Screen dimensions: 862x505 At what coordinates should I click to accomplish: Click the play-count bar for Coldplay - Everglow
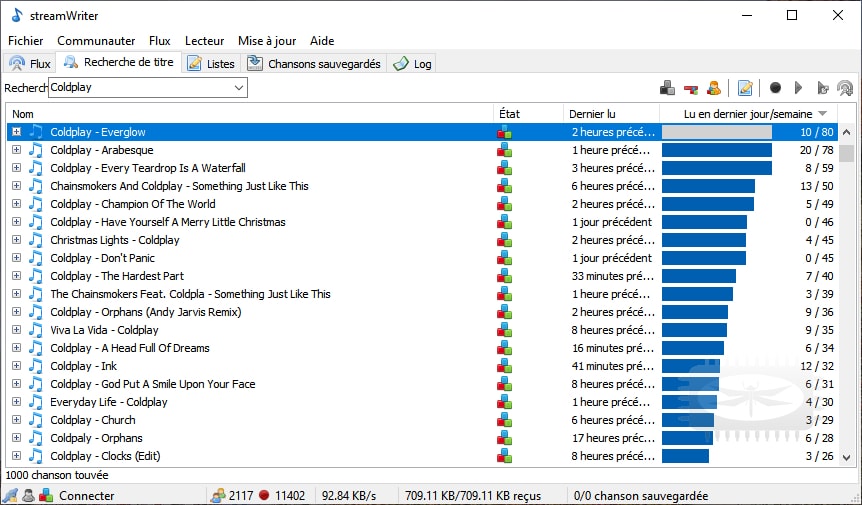click(717, 132)
